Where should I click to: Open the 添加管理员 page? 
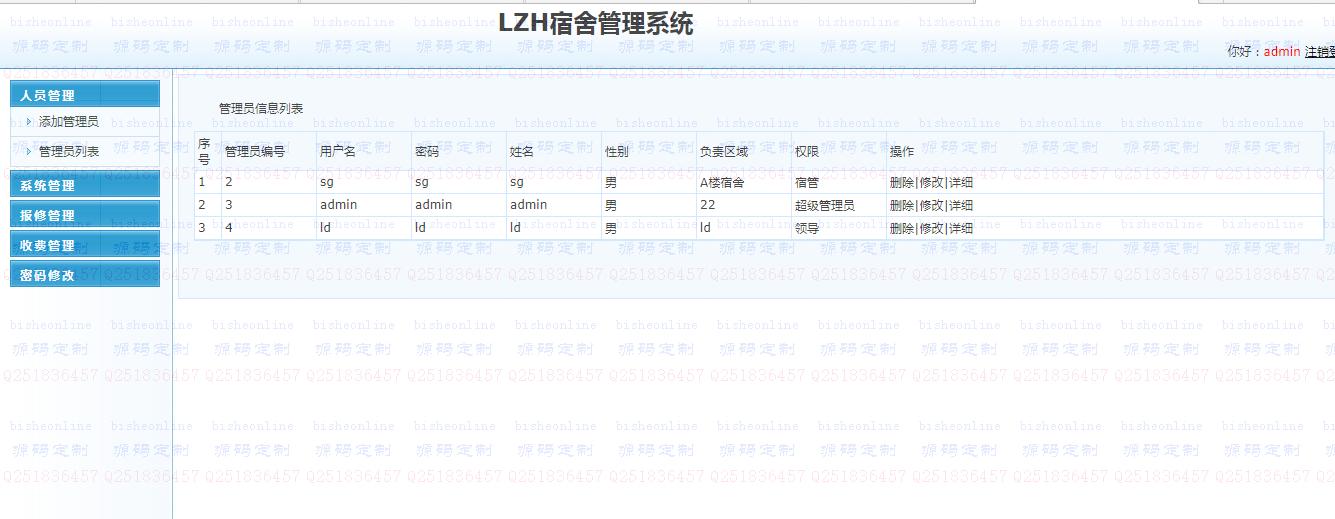tap(69, 122)
